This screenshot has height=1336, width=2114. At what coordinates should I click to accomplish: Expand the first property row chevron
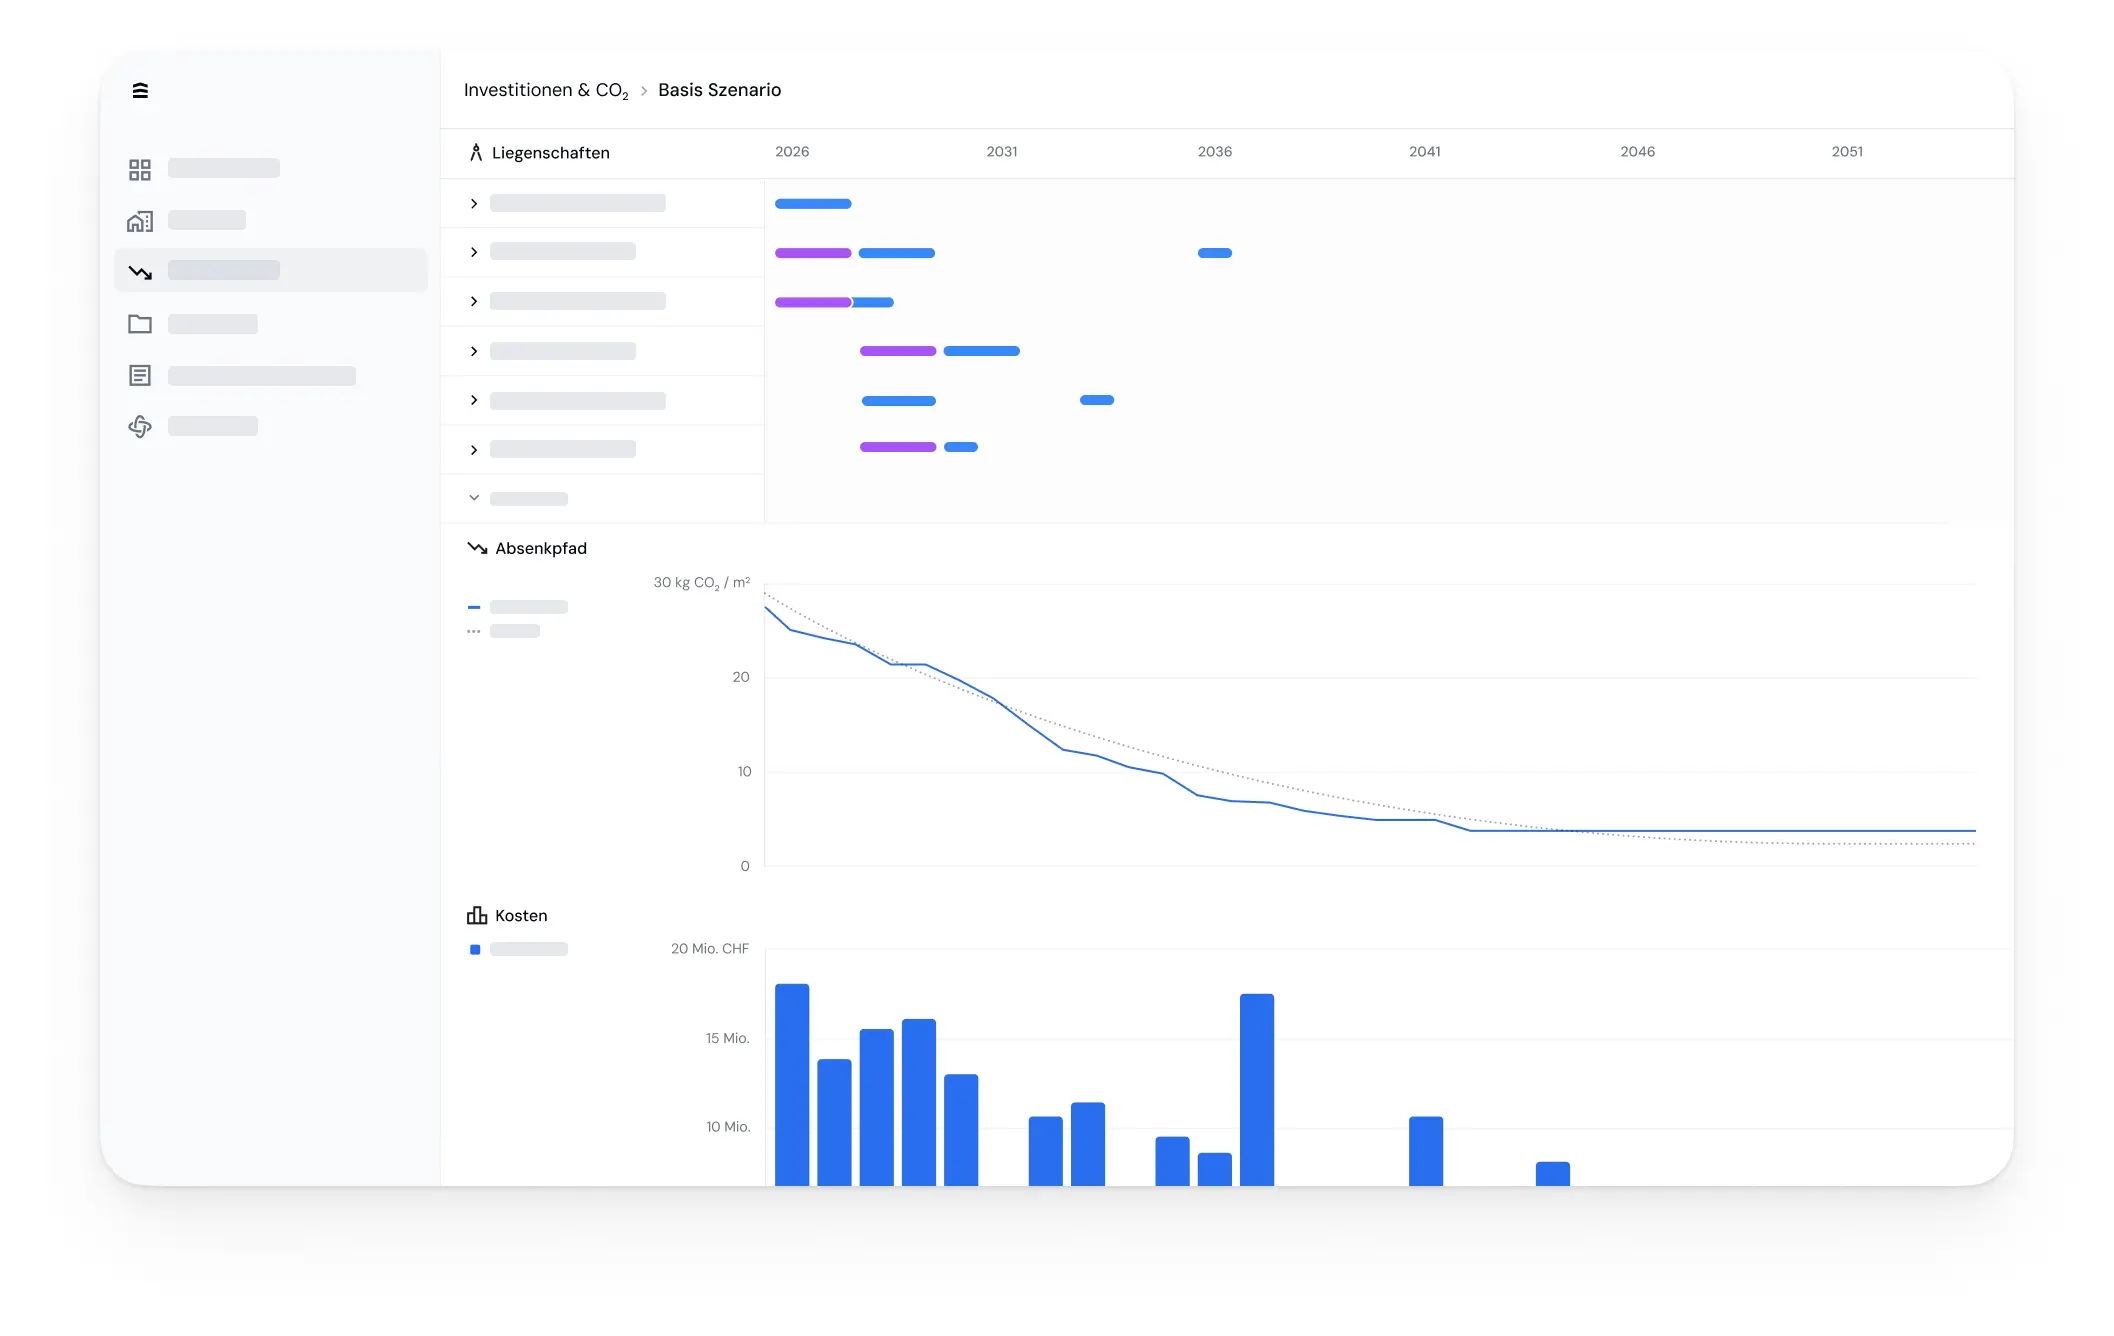click(474, 204)
